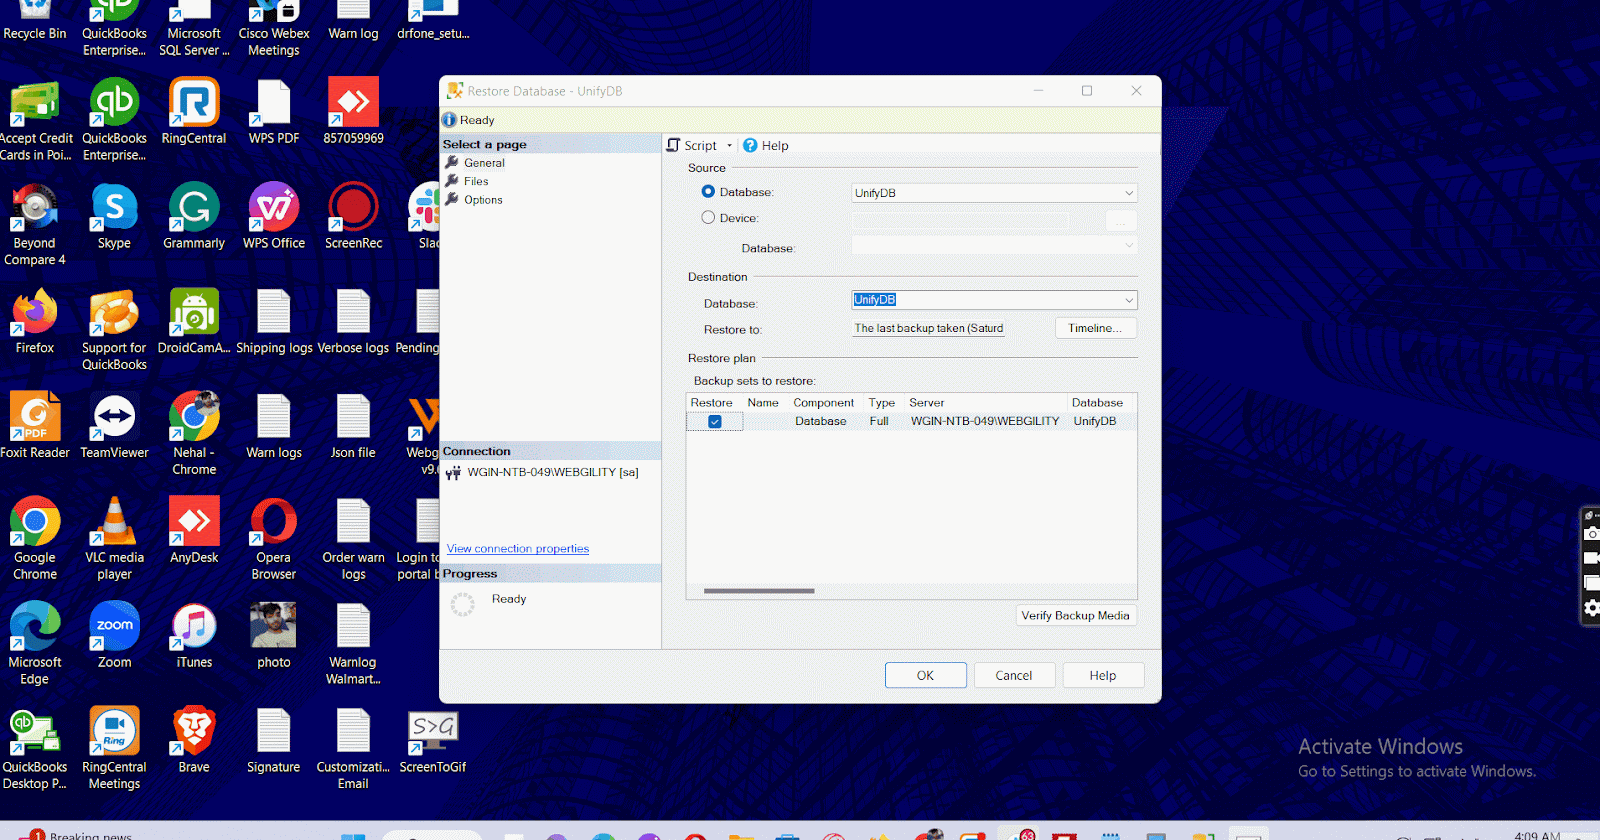Screen dimensions: 1600x840
Task: Click the "WGIN-NTB-049\WEBGILITY" server cell in the backup sets grid
Action: 985,422
